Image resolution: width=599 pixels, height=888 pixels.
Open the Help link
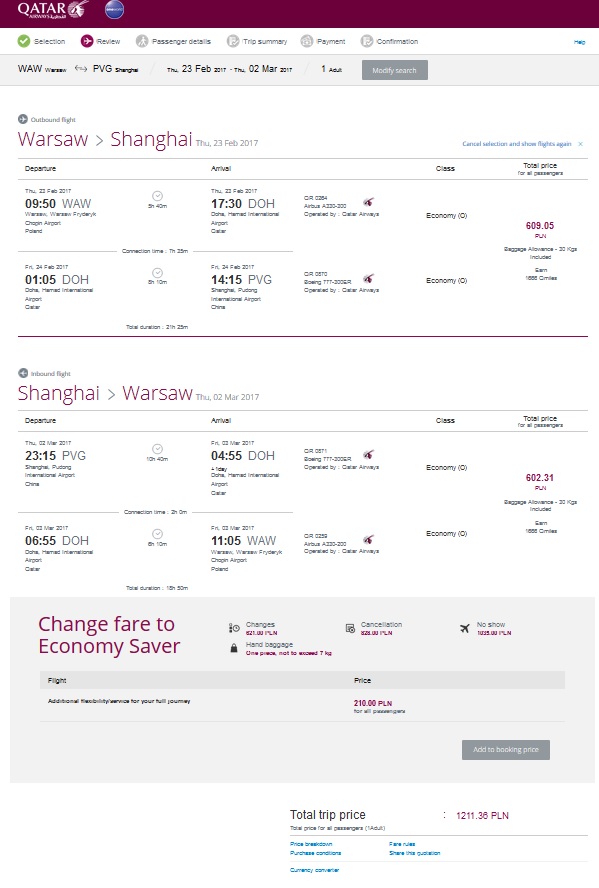point(580,42)
